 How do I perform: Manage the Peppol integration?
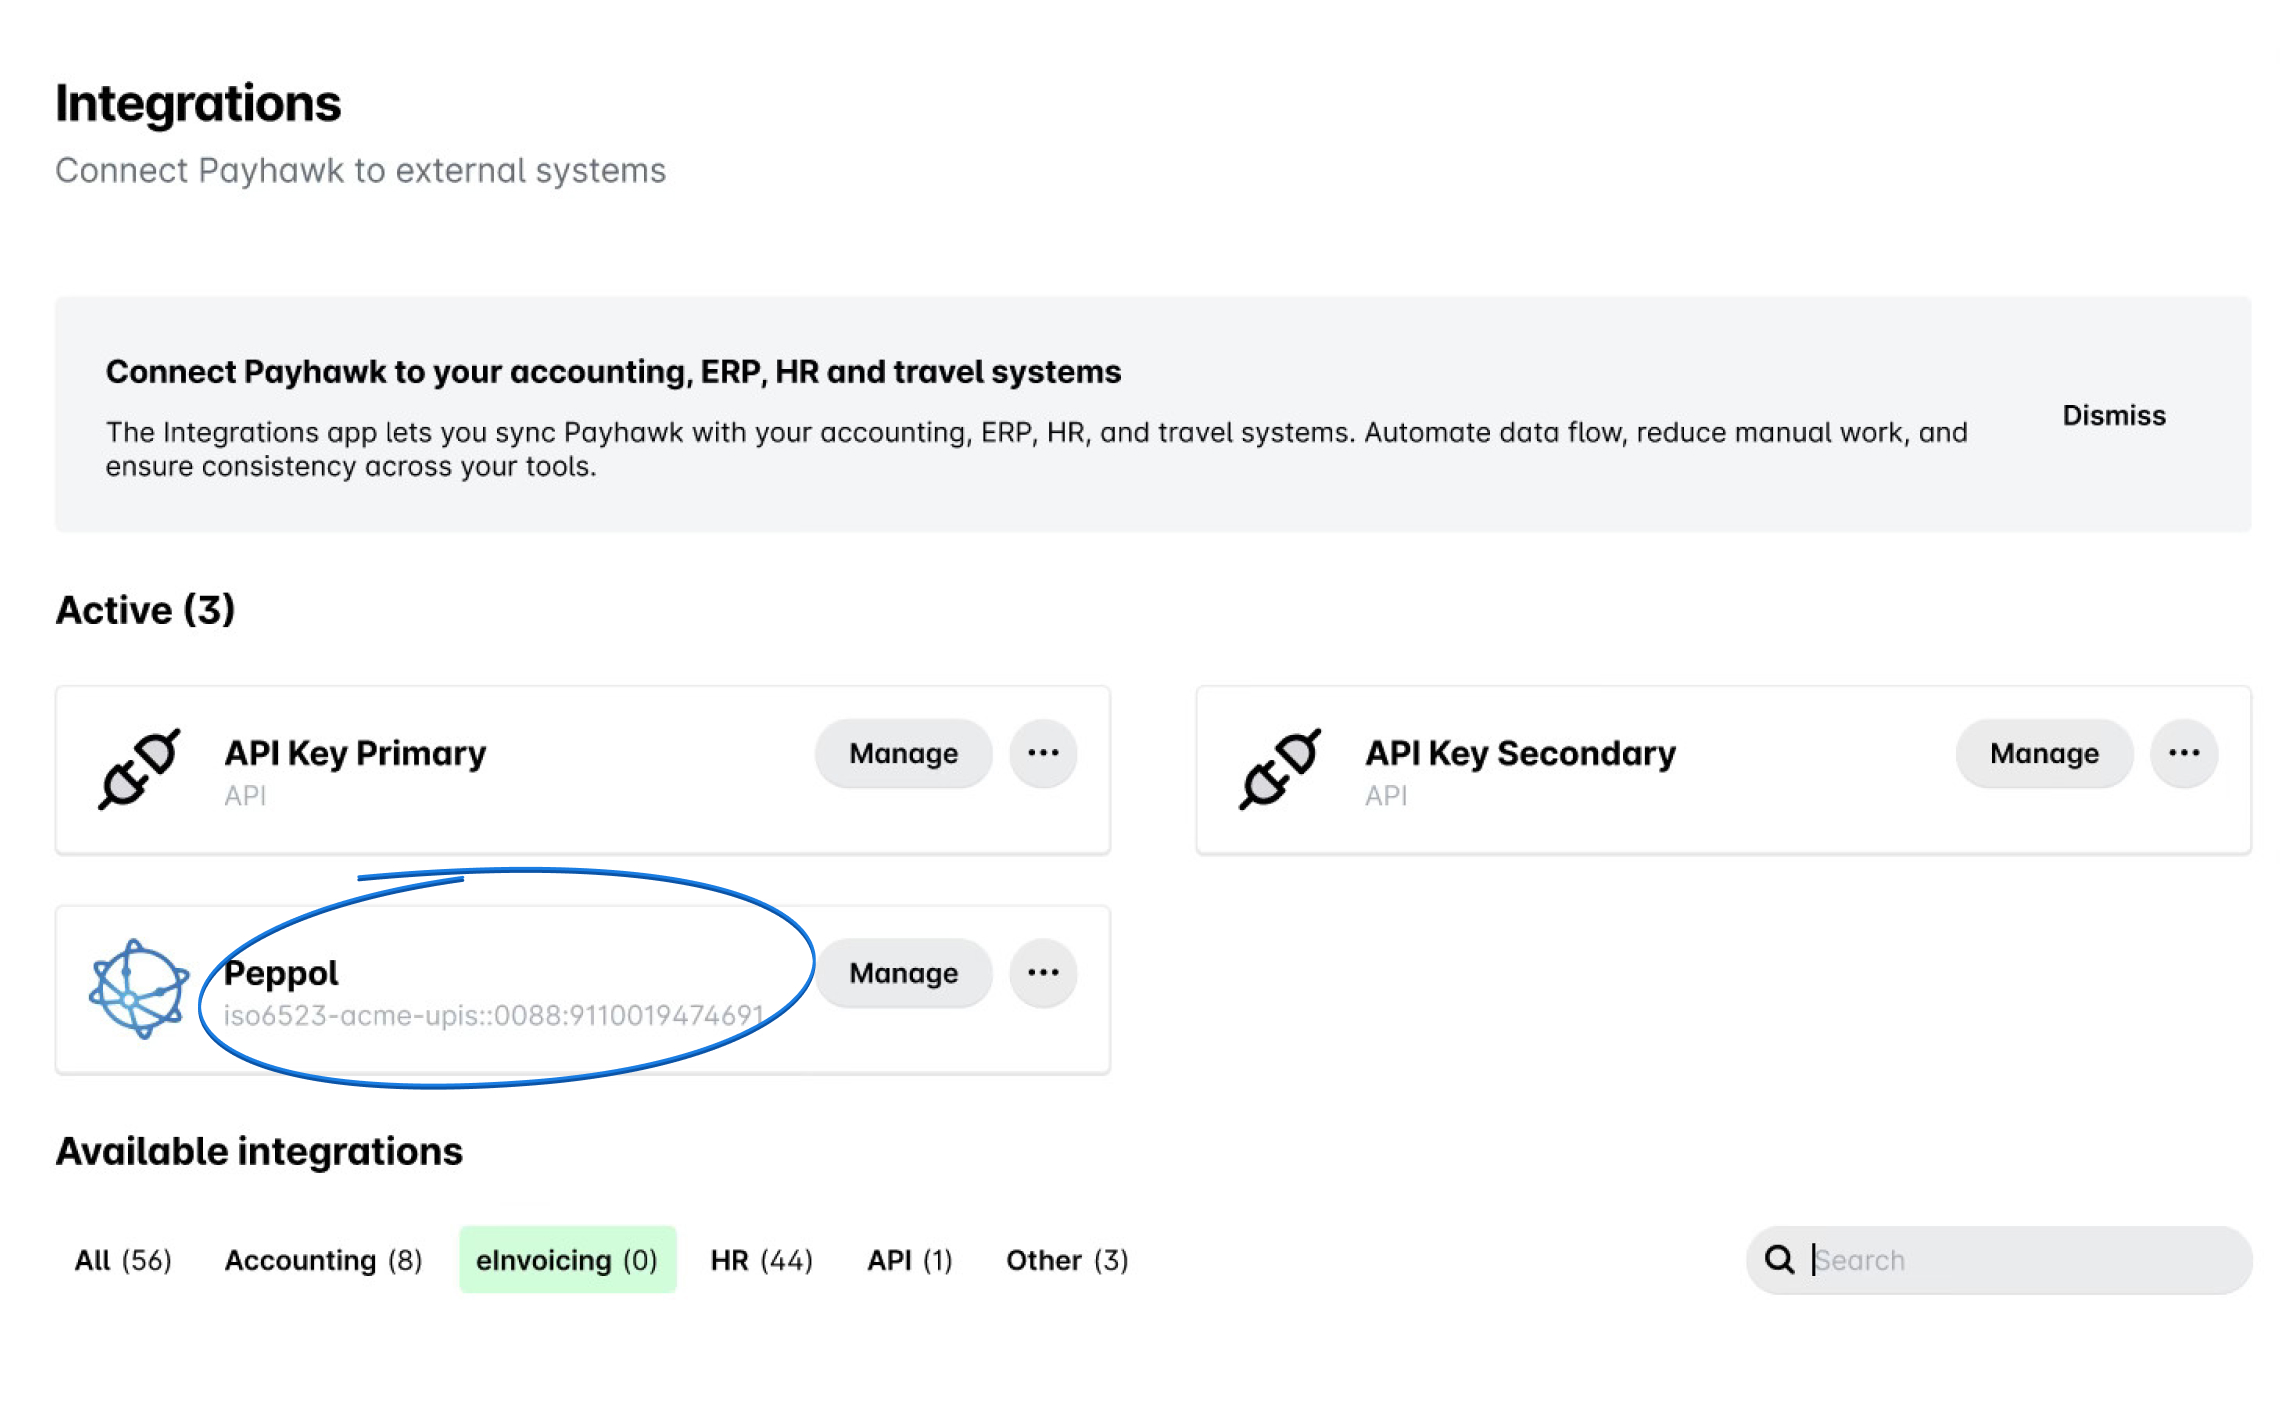(902, 973)
